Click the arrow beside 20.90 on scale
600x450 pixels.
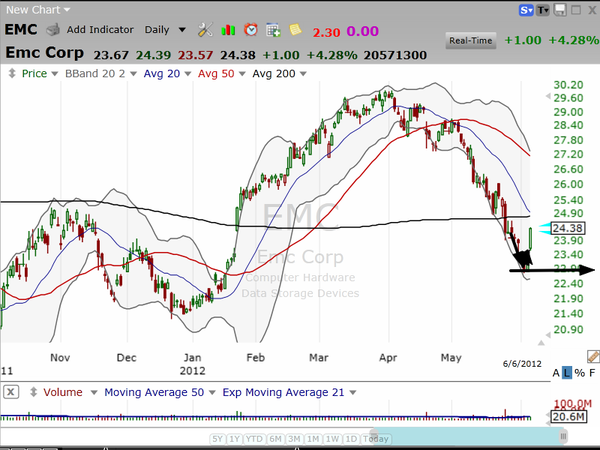tap(548, 335)
